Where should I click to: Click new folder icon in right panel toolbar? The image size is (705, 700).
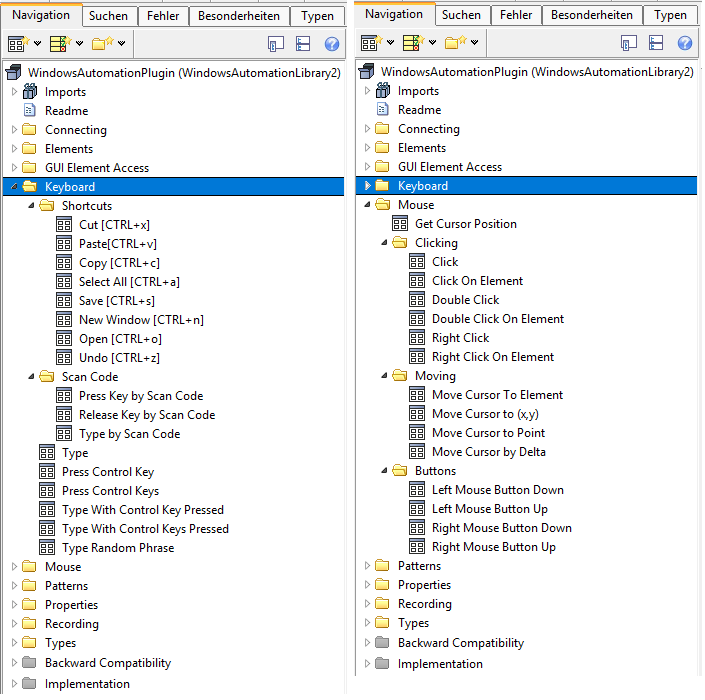click(455, 43)
